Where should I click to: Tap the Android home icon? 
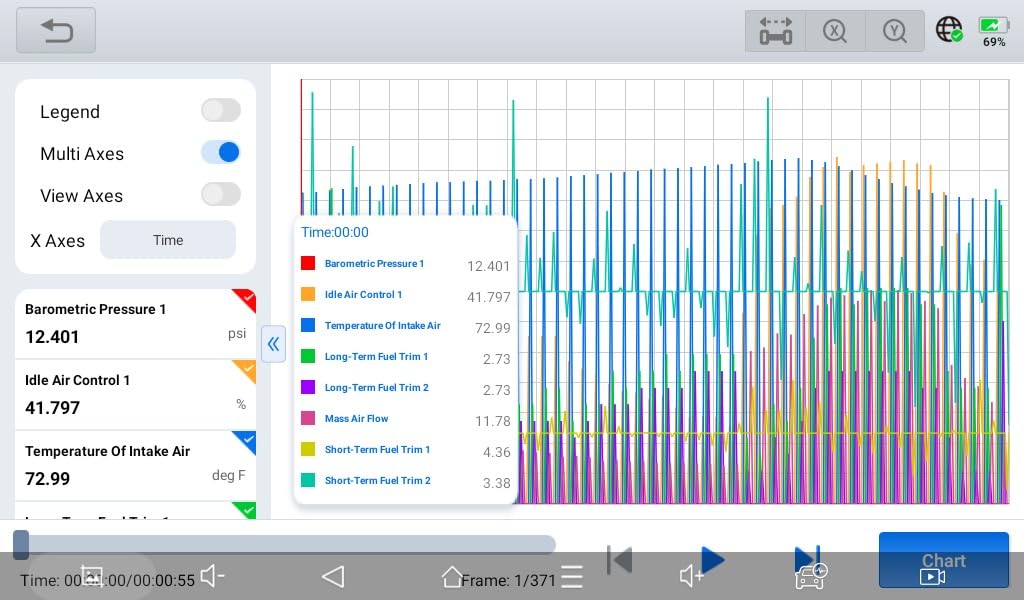(452, 577)
